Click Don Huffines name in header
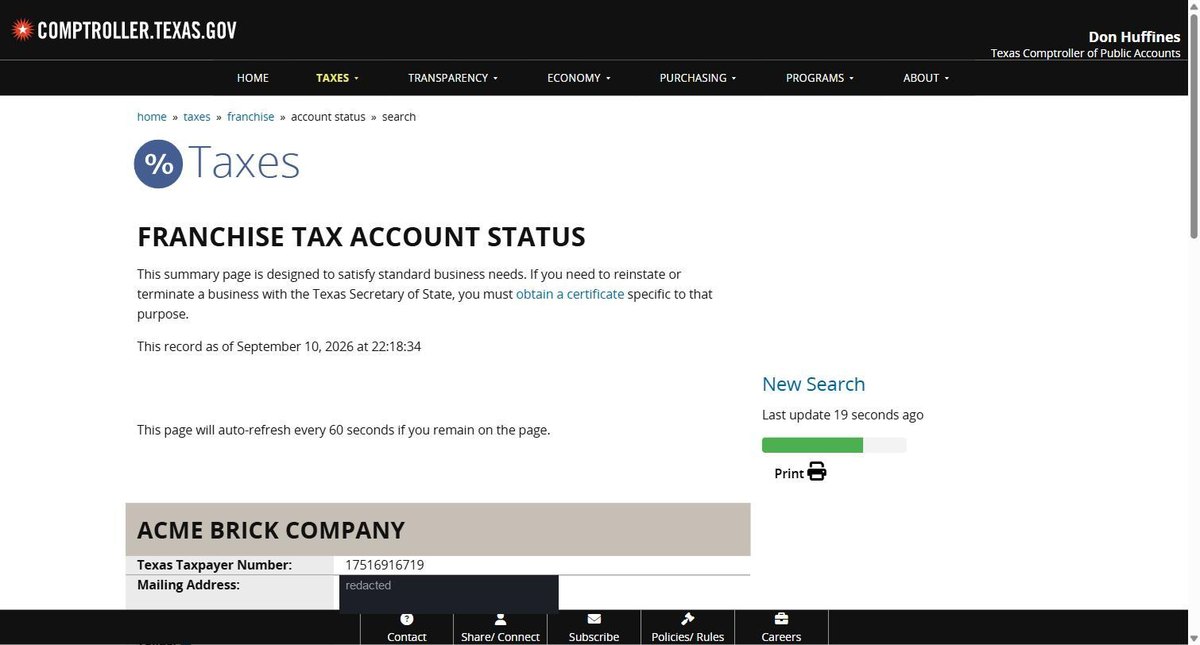 tap(1134, 37)
